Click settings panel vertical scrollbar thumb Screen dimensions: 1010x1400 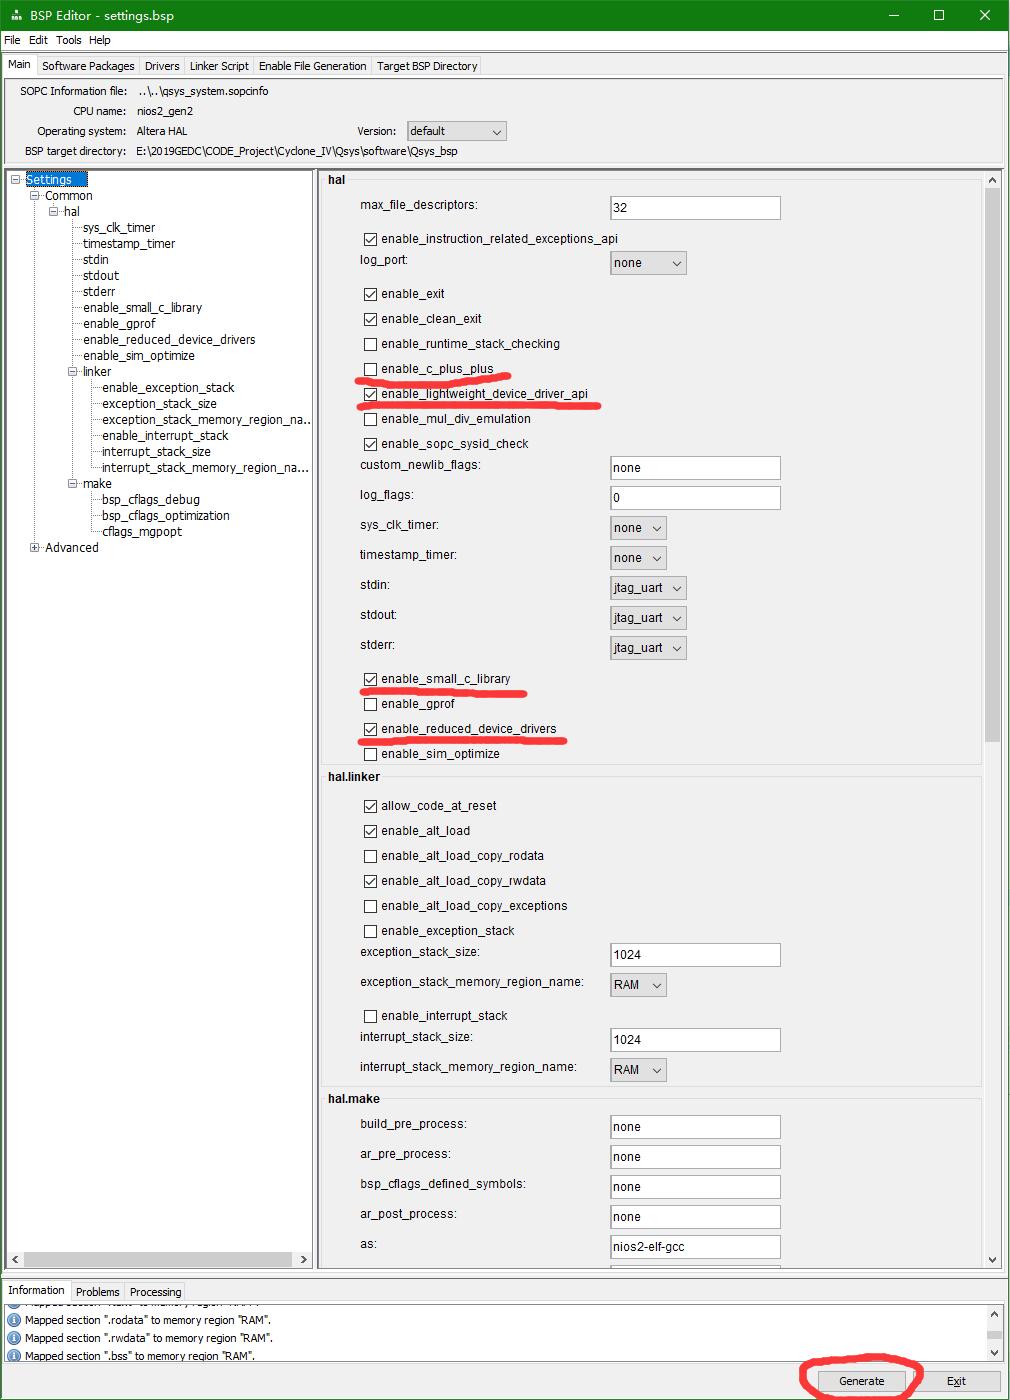[993, 465]
